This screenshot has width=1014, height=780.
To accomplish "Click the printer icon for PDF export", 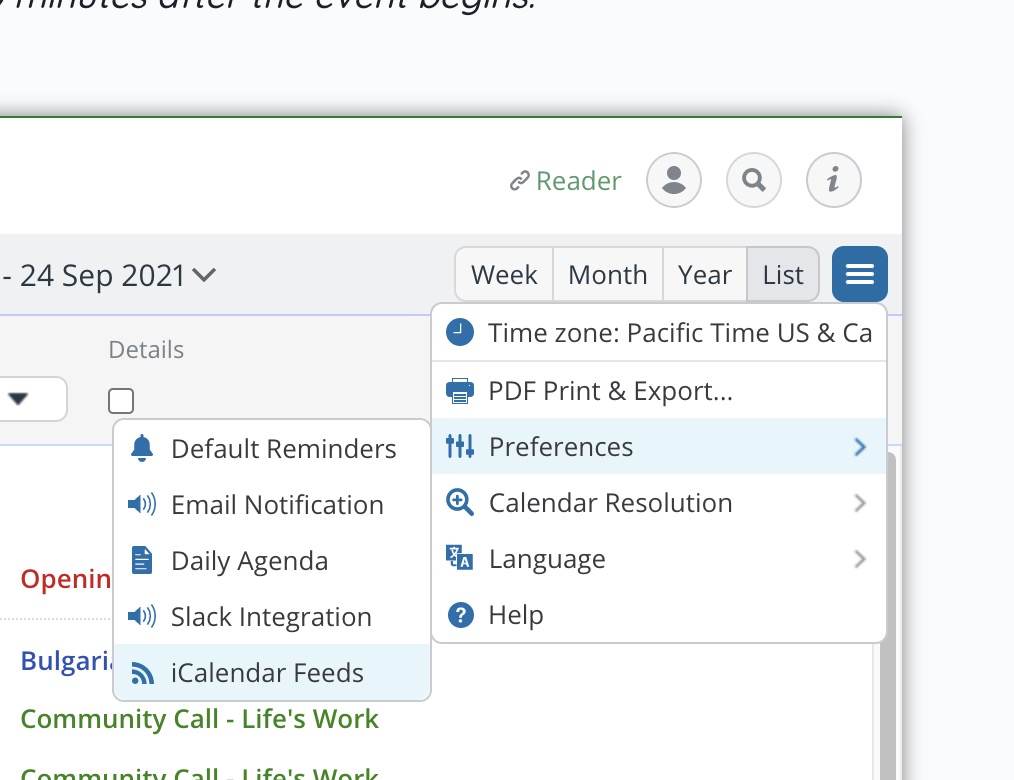I will 460,391.
